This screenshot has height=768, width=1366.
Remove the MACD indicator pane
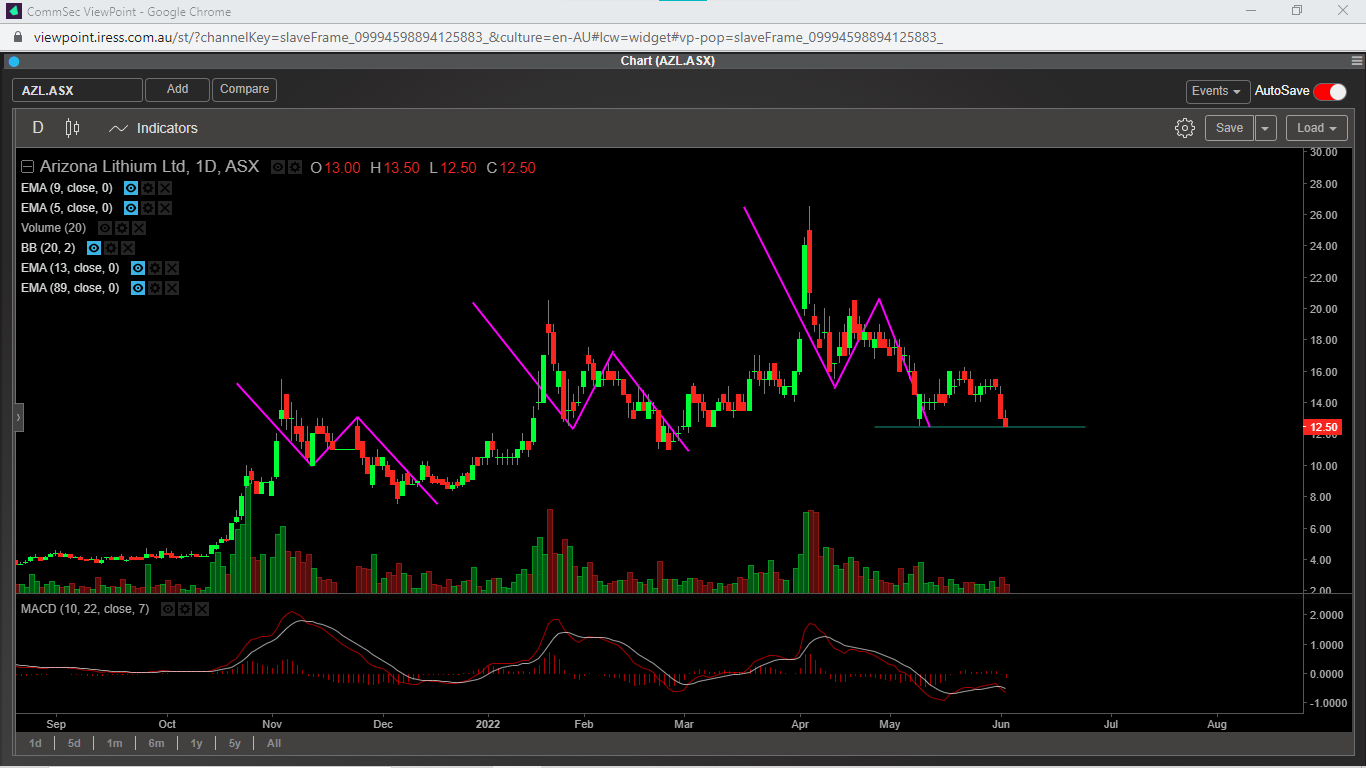click(202, 609)
